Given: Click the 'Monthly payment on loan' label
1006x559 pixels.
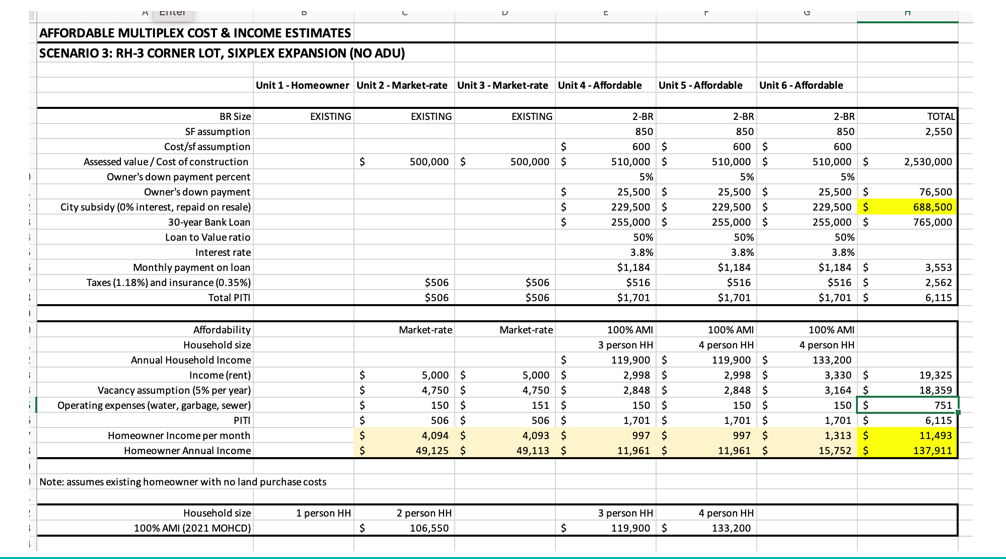Looking at the screenshot, I should click(x=192, y=268).
